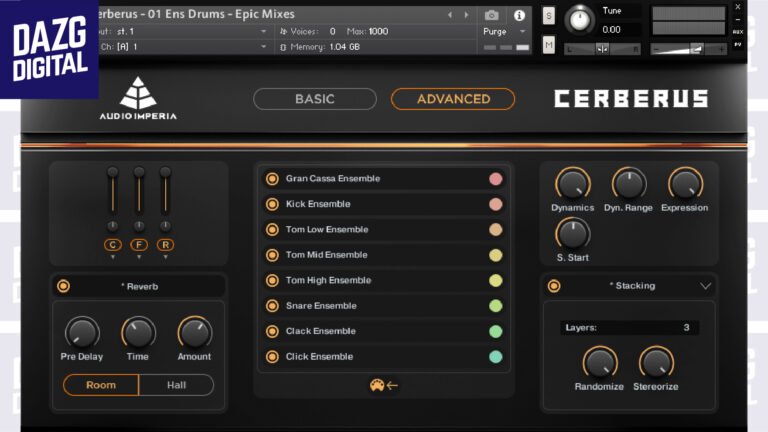Image resolution: width=768 pixels, height=432 pixels.
Task: Click the Tom High Ensemble color swatch
Action: pyautogui.click(x=496, y=281)
